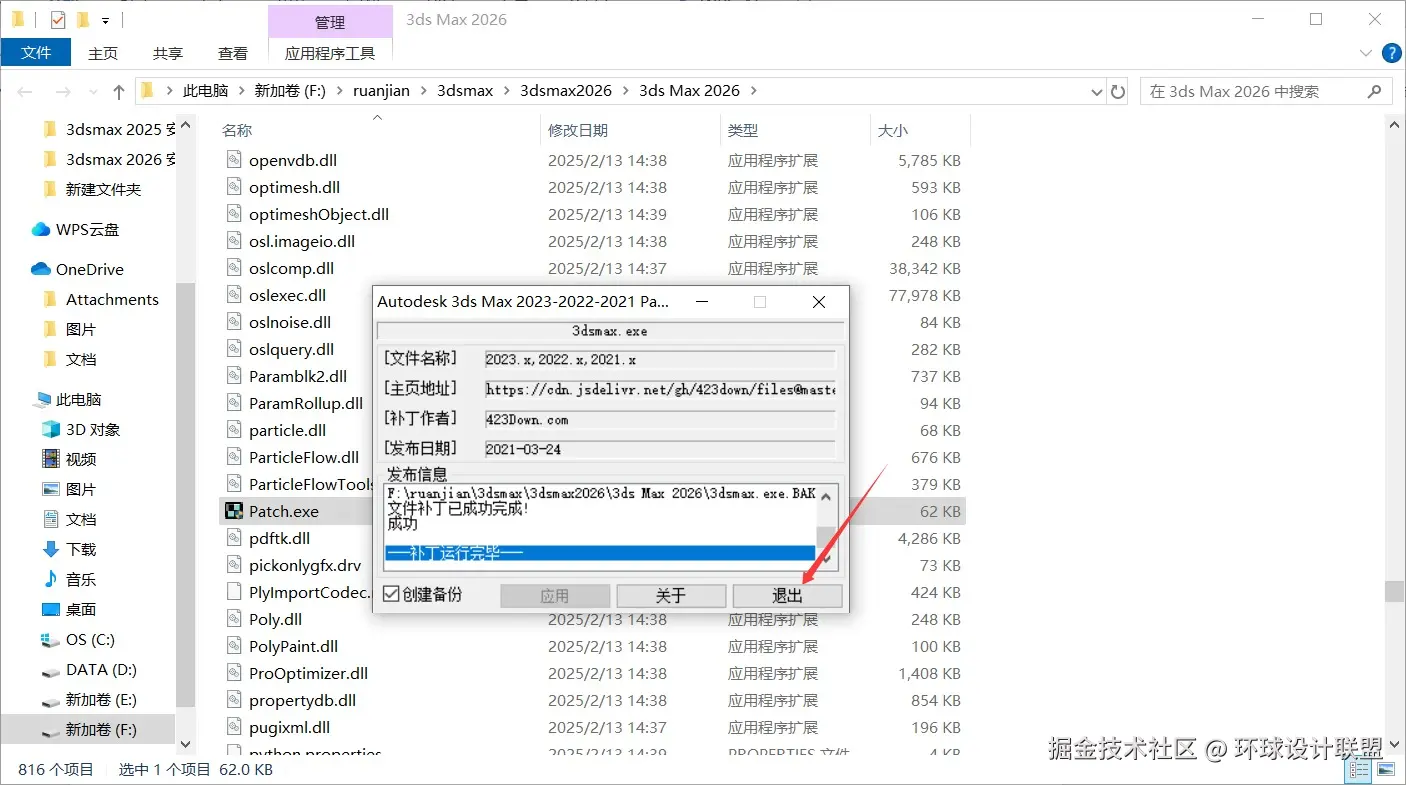
Task: Click the 关于 button in patch dialog
Action: (x=671, y=595)
